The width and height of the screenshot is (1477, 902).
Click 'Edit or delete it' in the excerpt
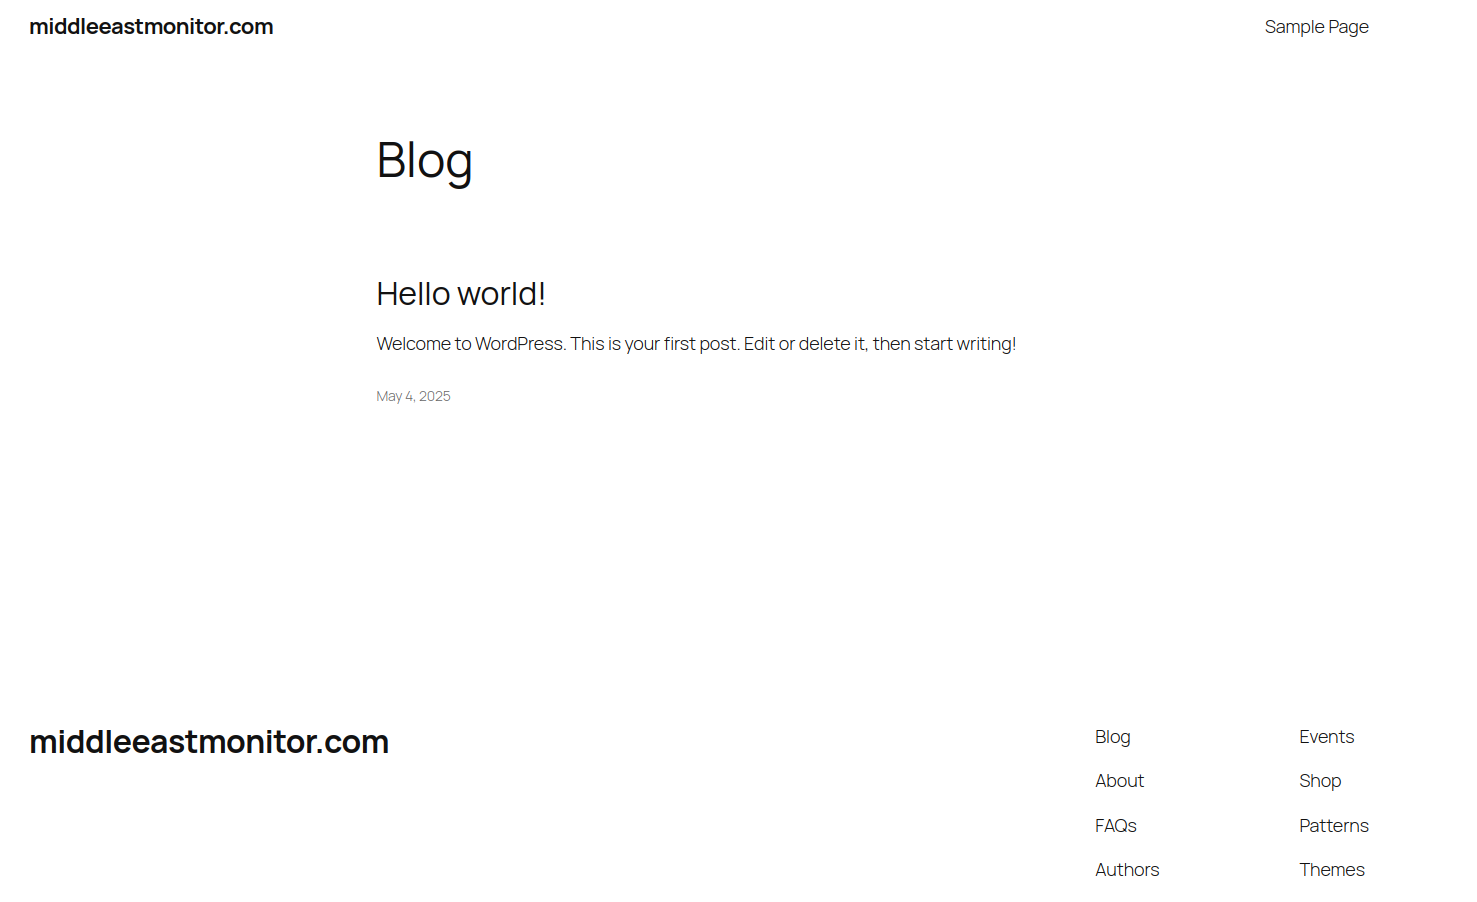pyautogui.click(x=804, y=344)
